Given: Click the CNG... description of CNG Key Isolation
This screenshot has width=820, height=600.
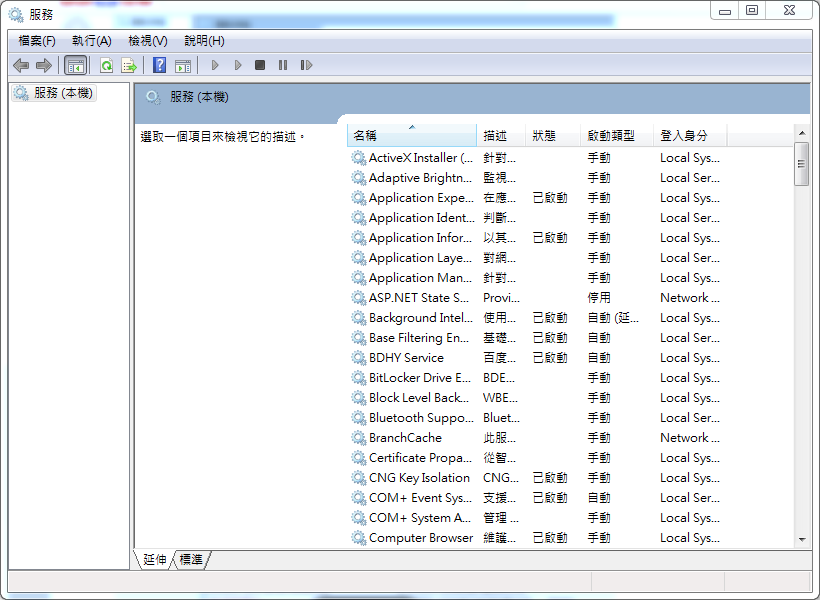Looking at the screenshot, I should pyautogui.click(x=501, y=478).
